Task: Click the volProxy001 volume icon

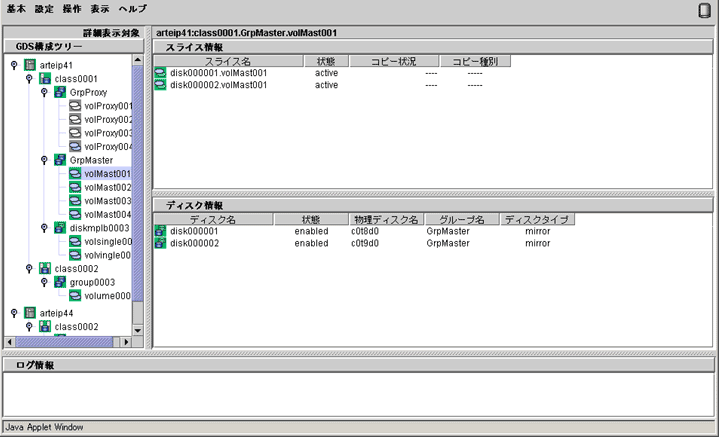Action: (x=75, y=106)
